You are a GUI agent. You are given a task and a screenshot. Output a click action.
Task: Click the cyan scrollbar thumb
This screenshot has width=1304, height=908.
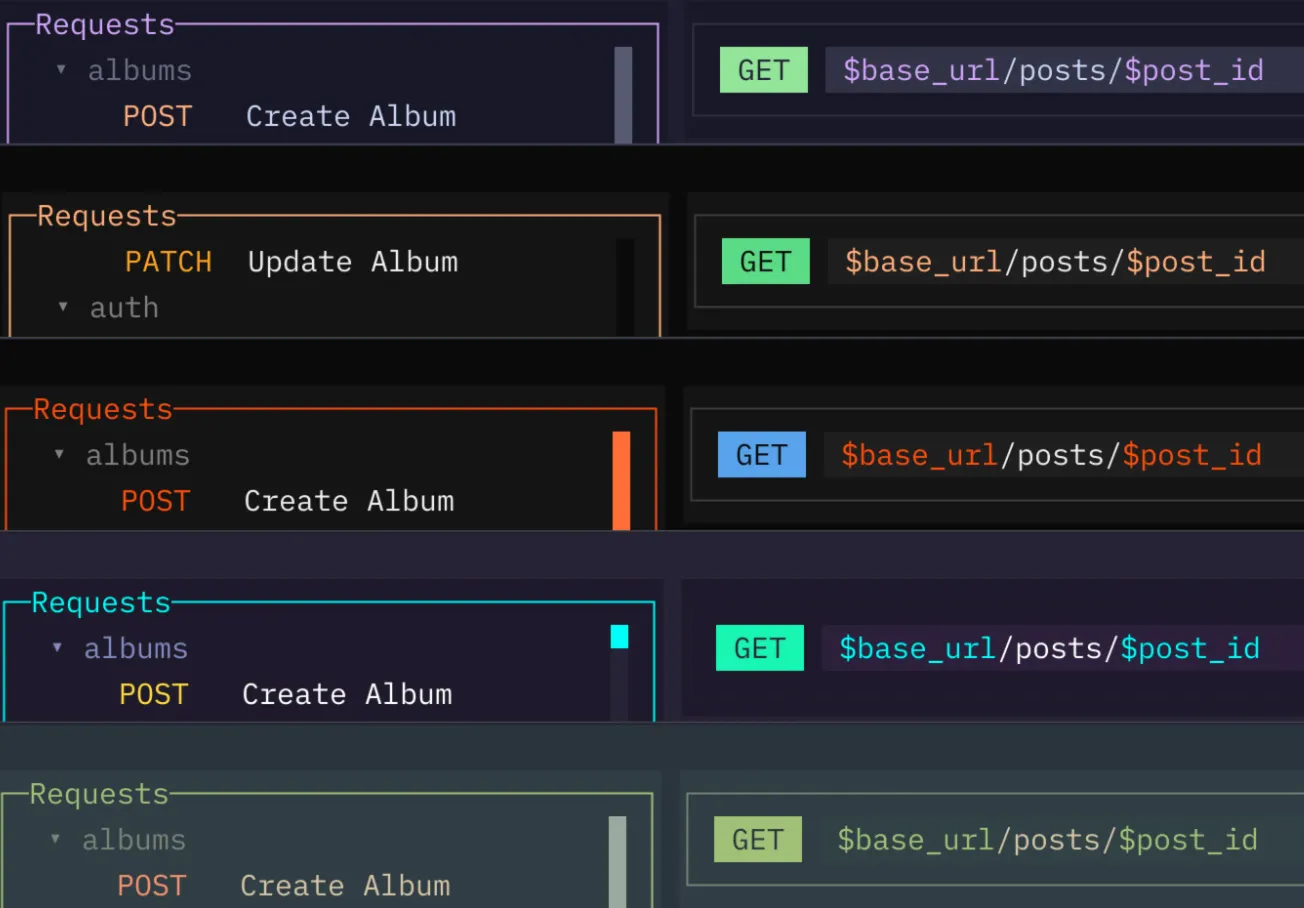pos(619,636)
